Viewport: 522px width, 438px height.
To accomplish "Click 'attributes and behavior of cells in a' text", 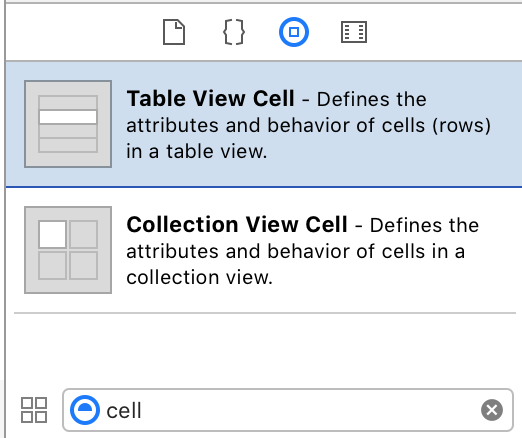I will tap(295, 251).
